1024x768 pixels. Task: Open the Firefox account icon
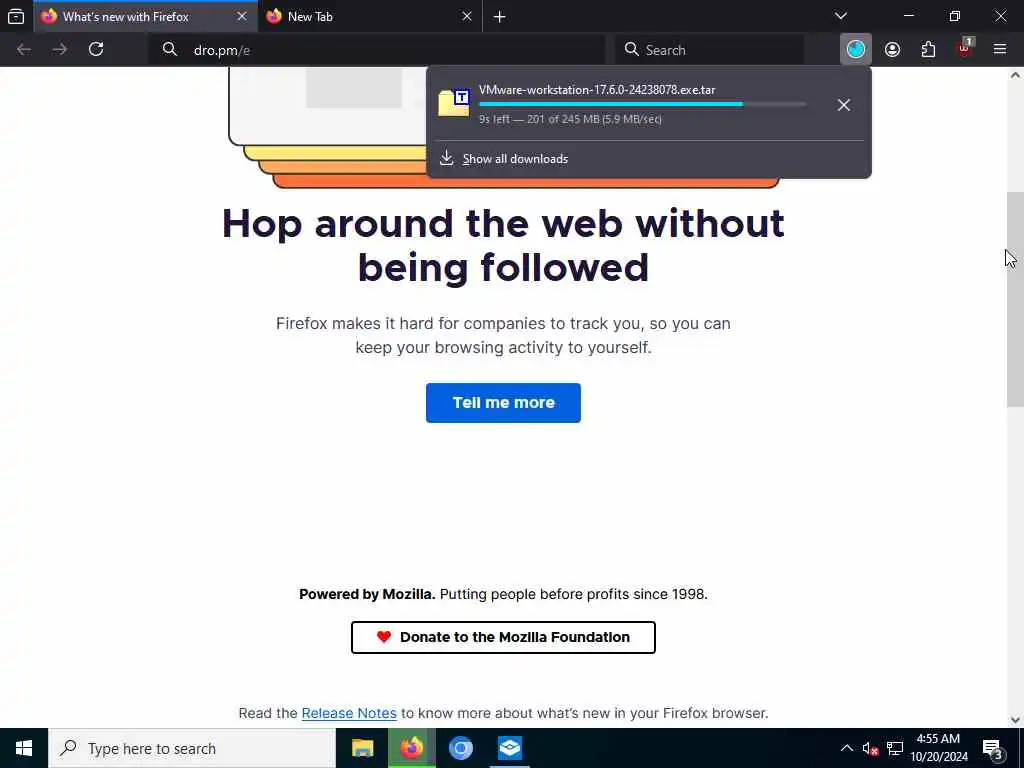[x=892, y=50]
